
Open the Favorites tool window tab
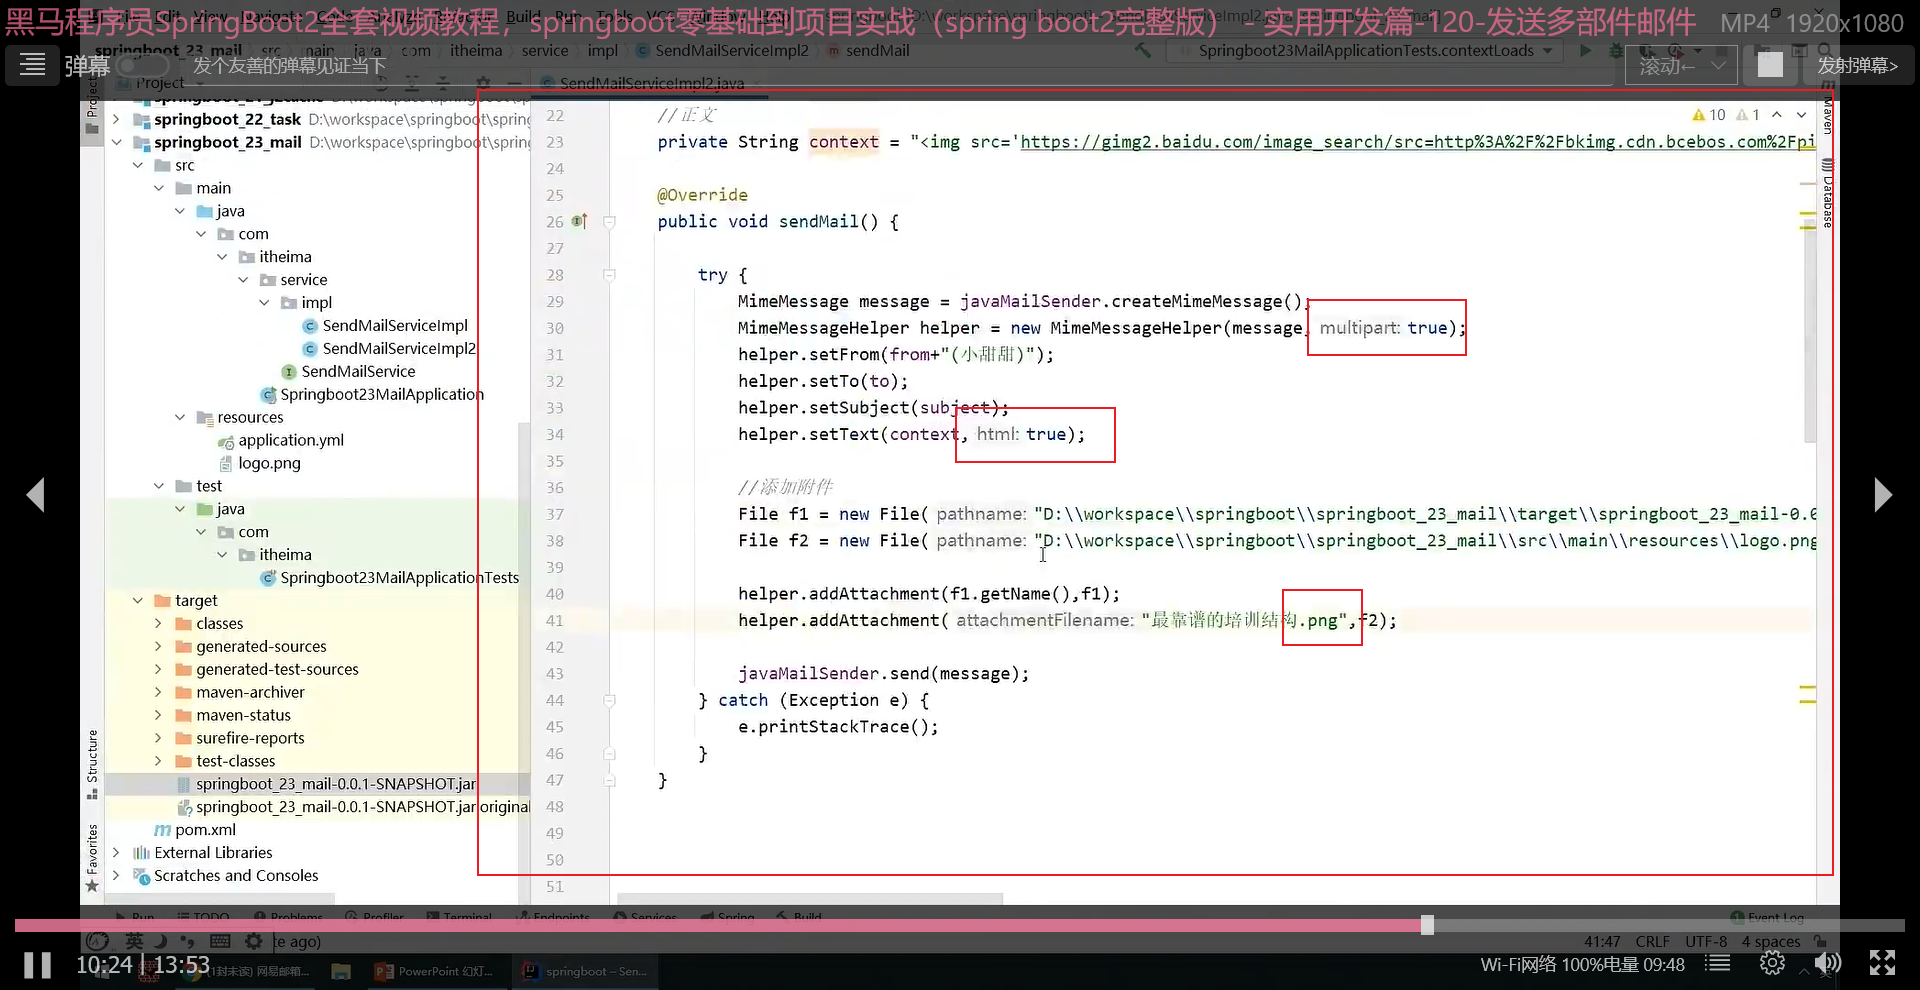92,856
